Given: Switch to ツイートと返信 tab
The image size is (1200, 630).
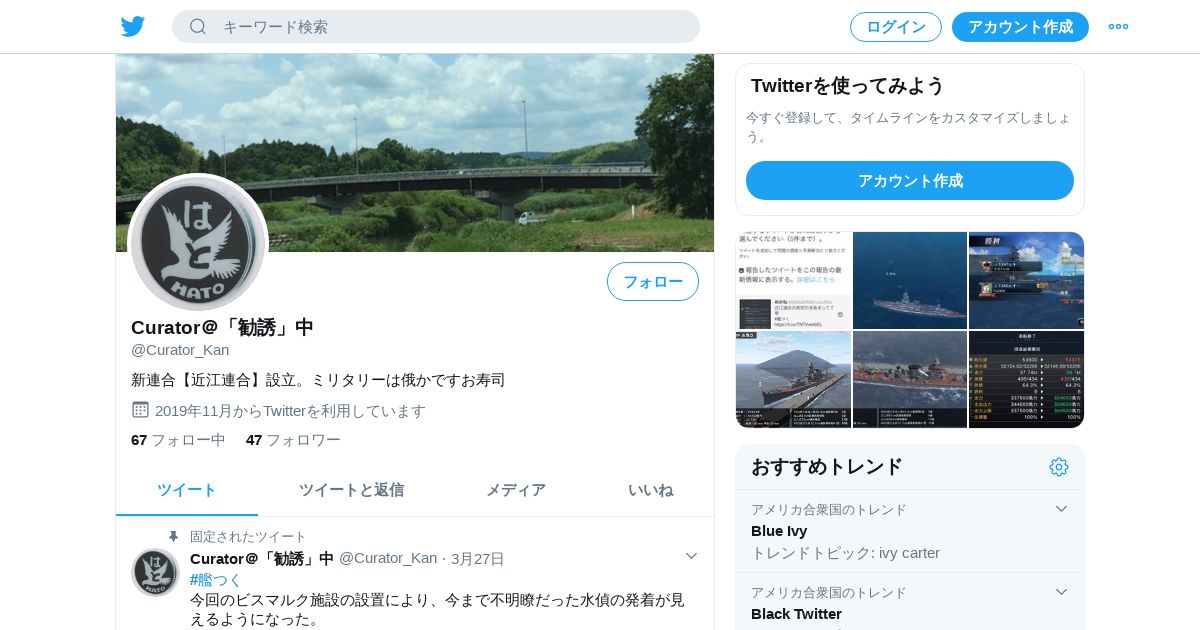Looking at the screenshot, I should (351, 490).
